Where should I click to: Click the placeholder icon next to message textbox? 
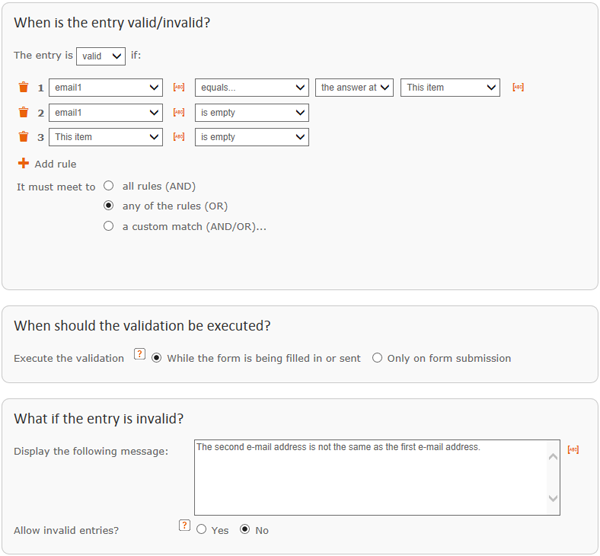coord(573,450)
